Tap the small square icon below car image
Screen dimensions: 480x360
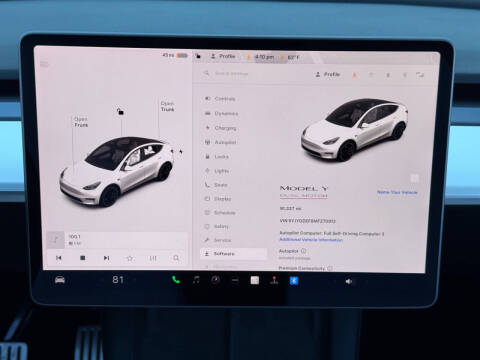click(x=414, y=178)
